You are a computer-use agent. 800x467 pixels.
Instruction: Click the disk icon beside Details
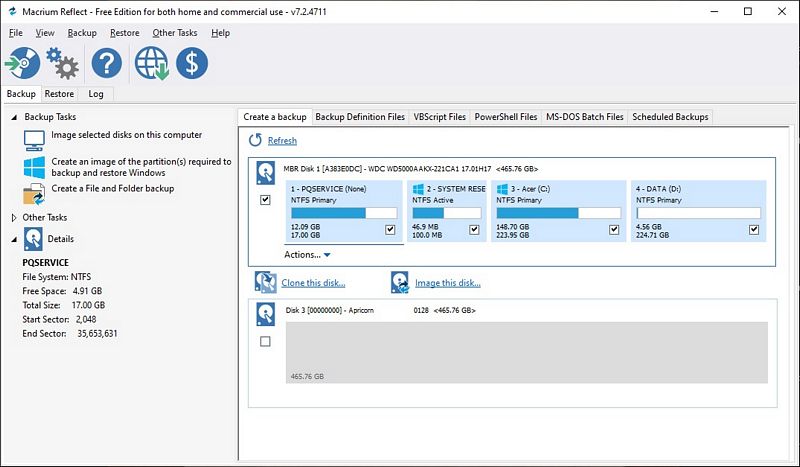33,239
